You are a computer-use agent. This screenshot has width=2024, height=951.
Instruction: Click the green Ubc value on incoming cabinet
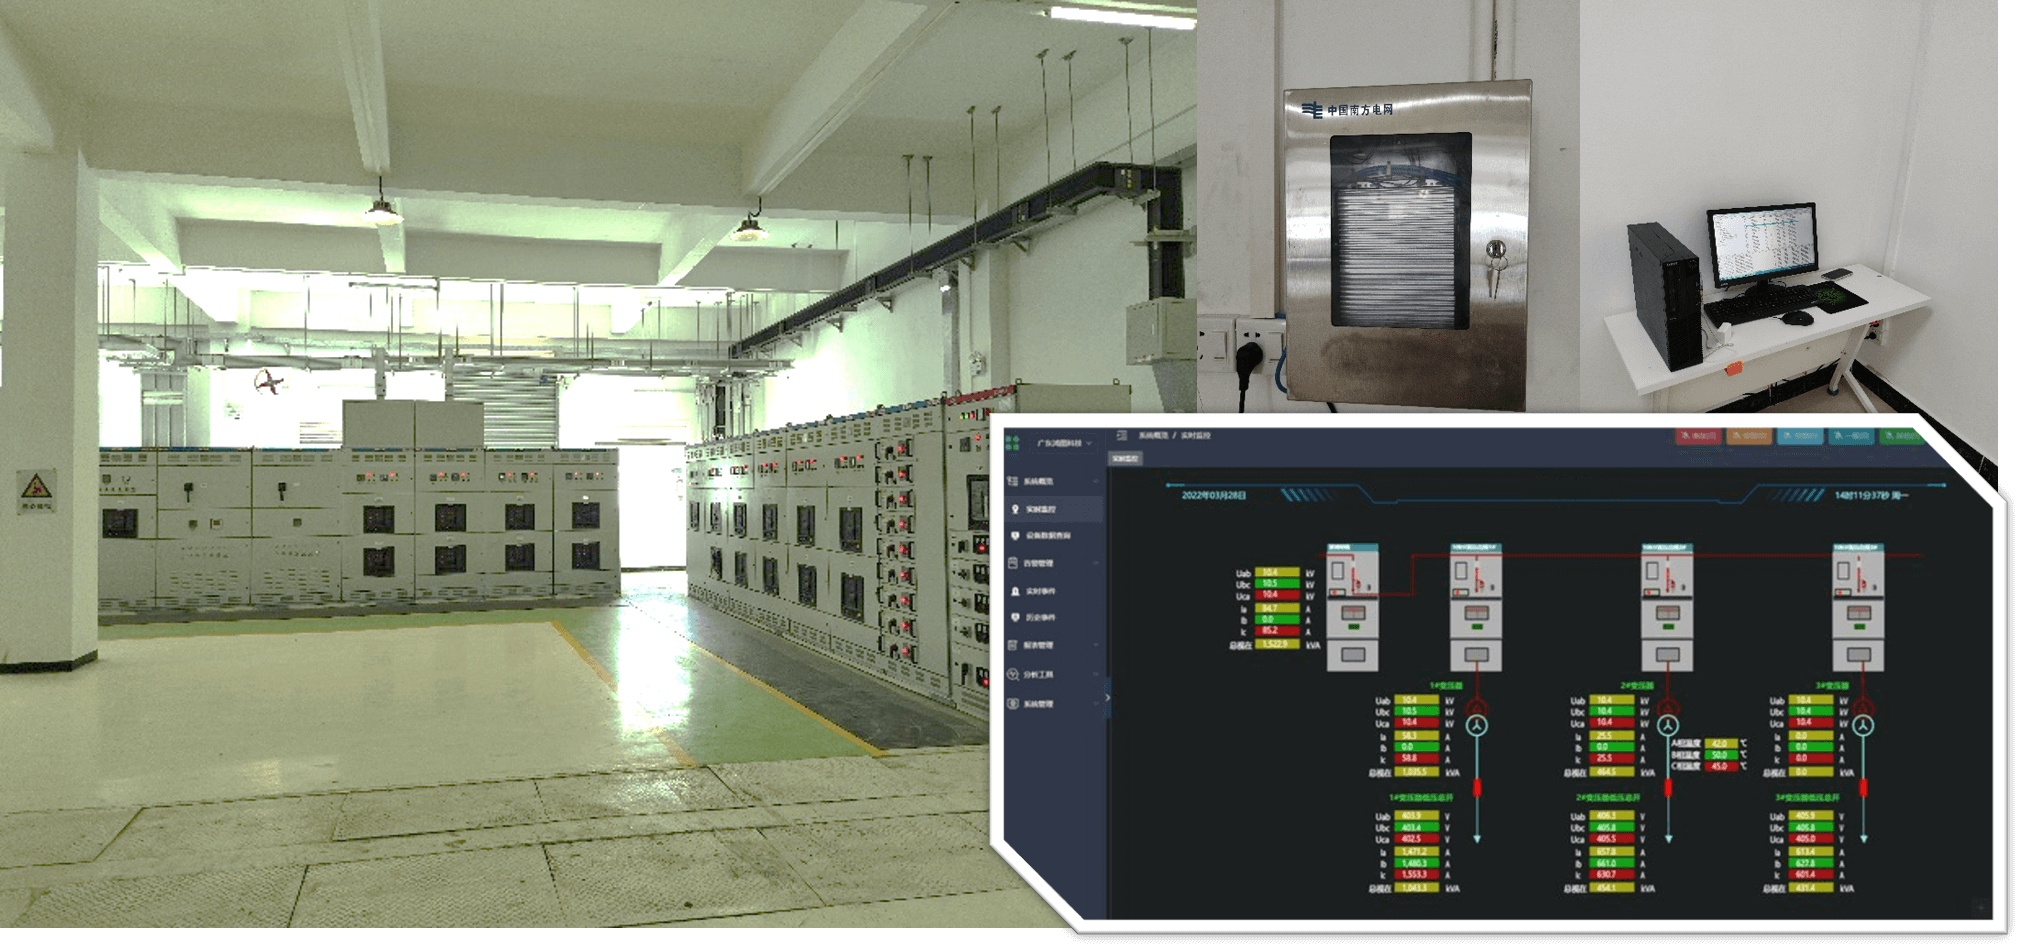1276,584
